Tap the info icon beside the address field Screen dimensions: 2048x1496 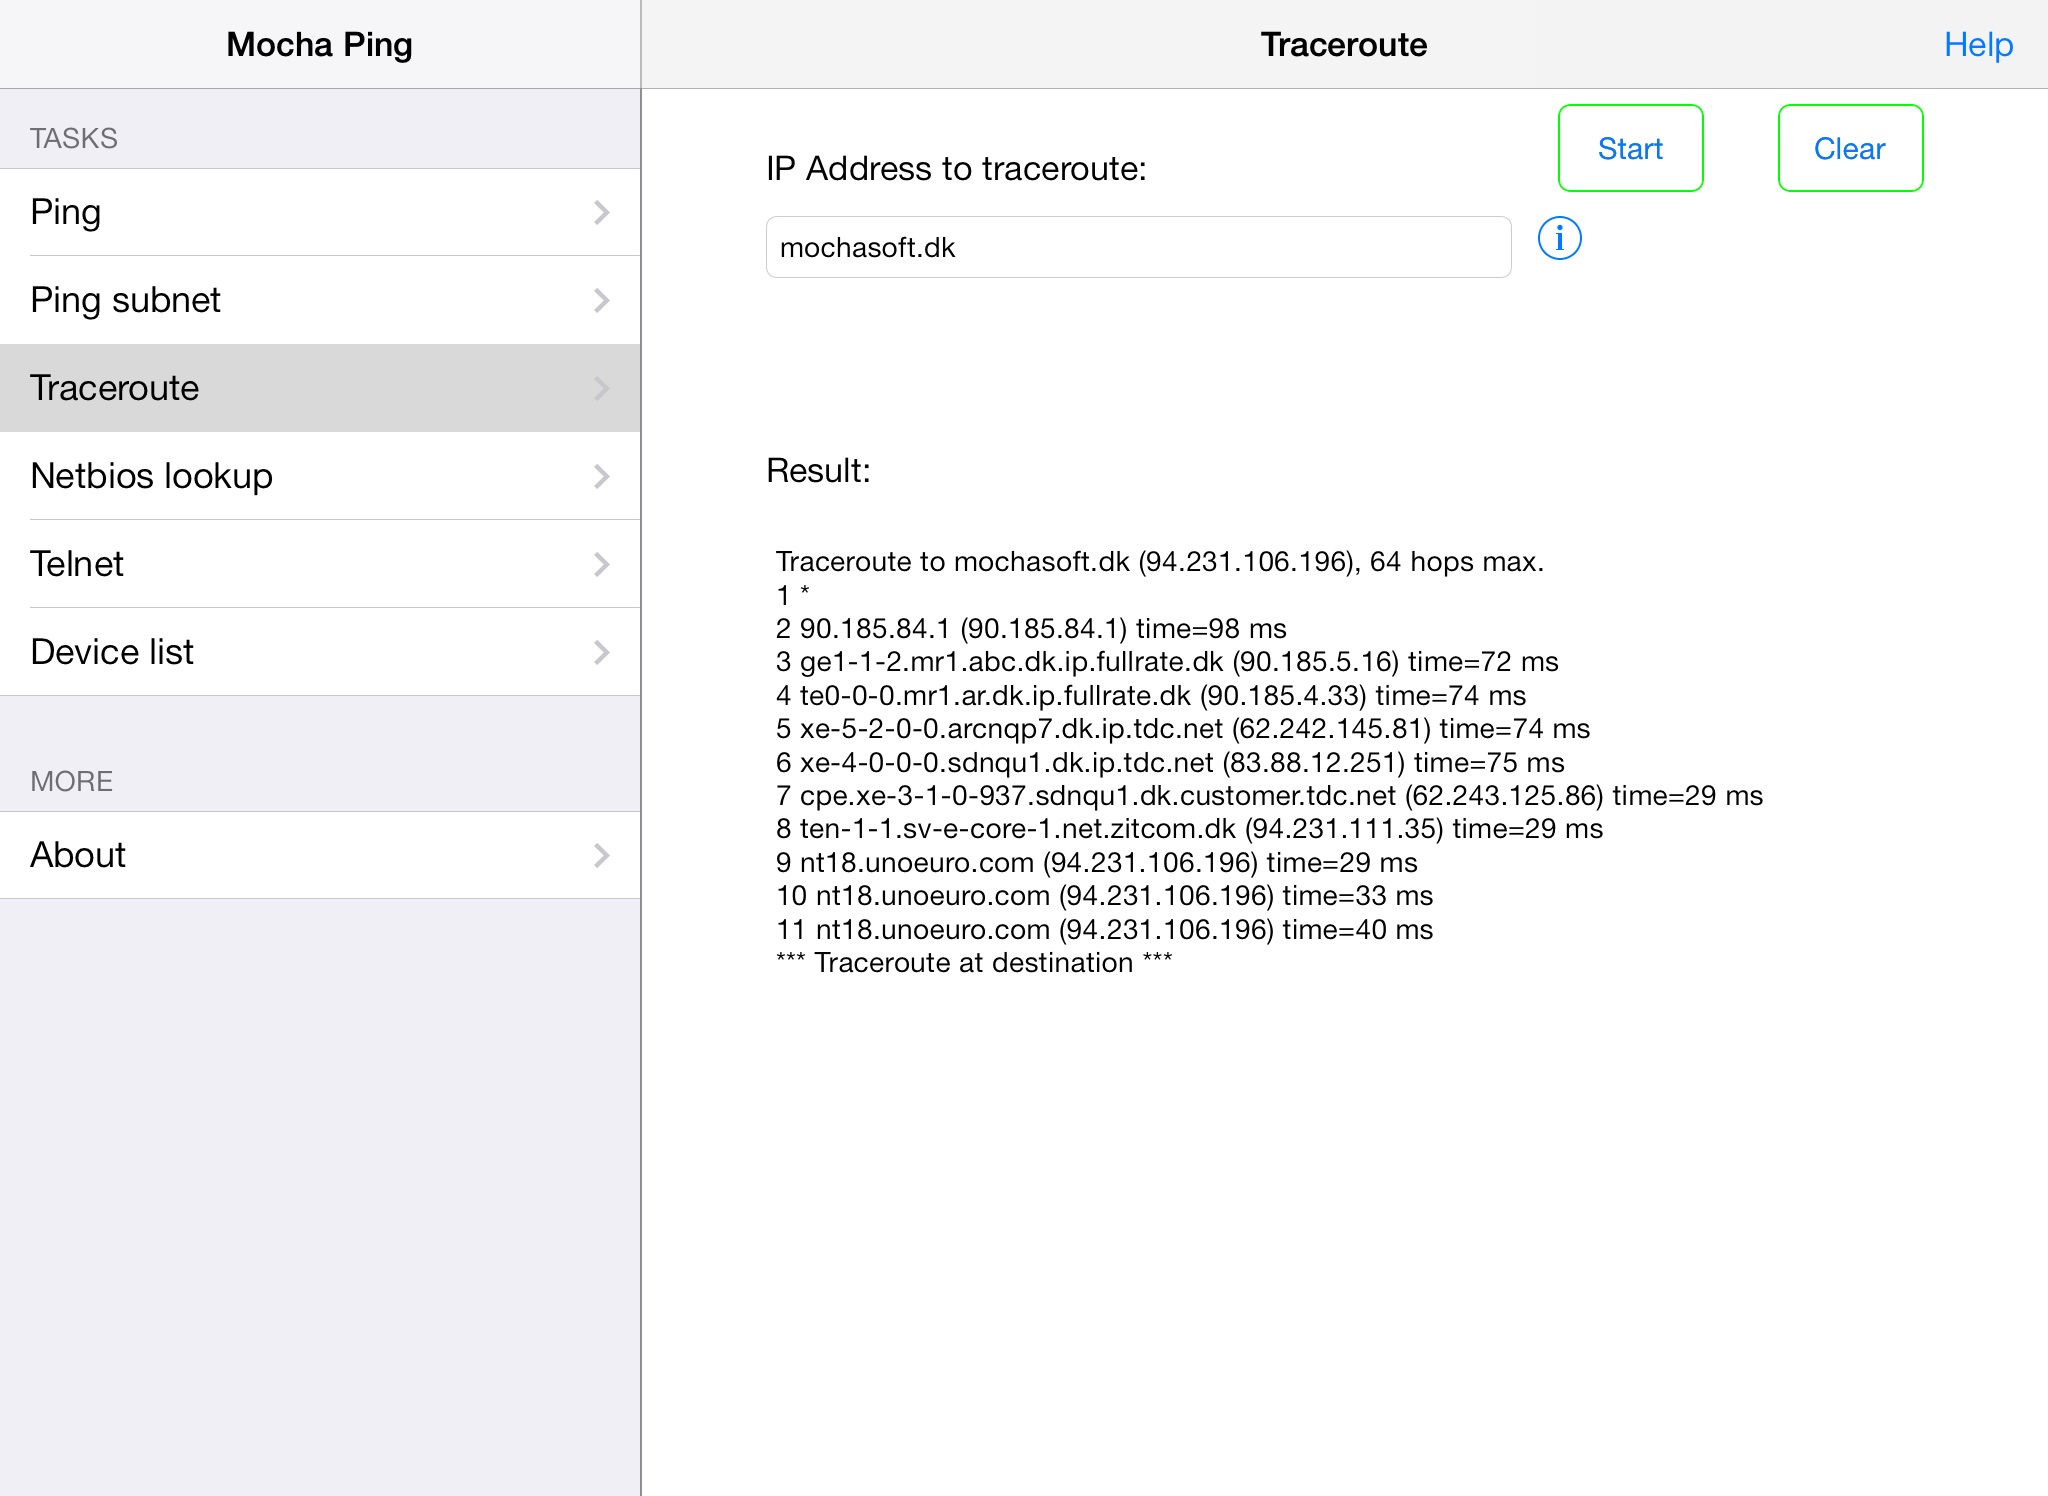click(1559, 239)
